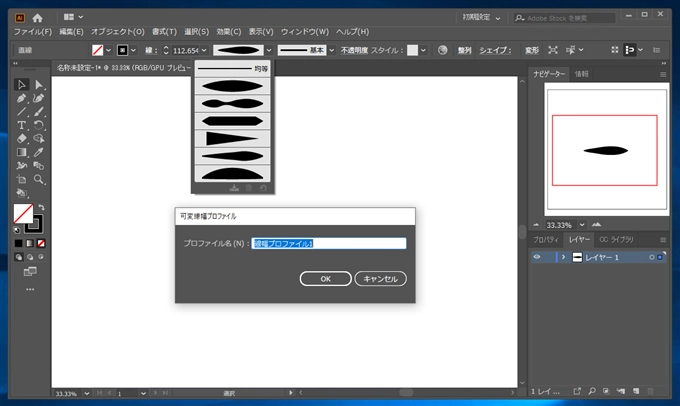Select the Rotate tool

point(39,125)
